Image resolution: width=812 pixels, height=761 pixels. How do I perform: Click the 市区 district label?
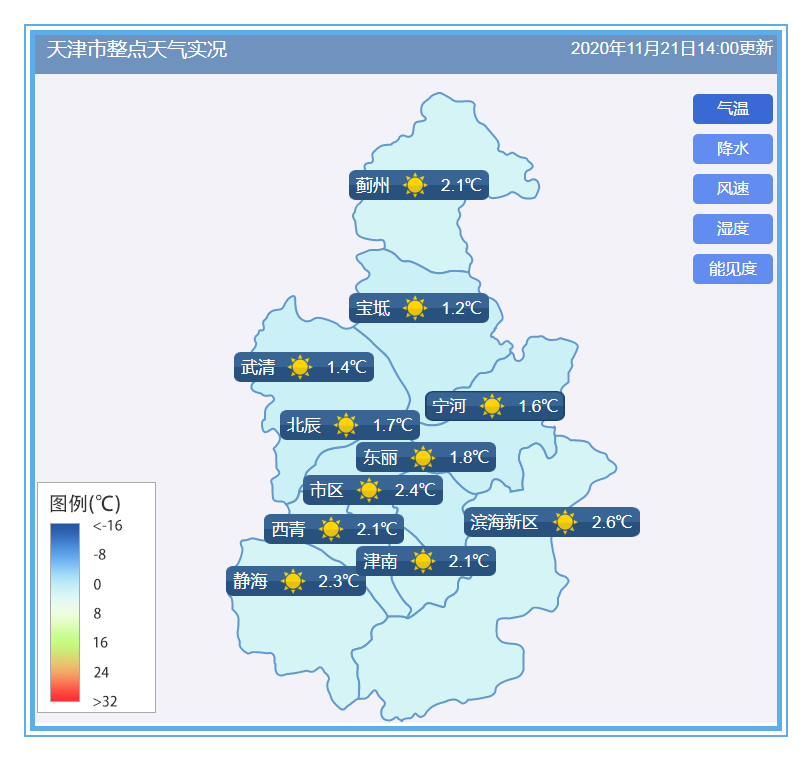(326, 490)
